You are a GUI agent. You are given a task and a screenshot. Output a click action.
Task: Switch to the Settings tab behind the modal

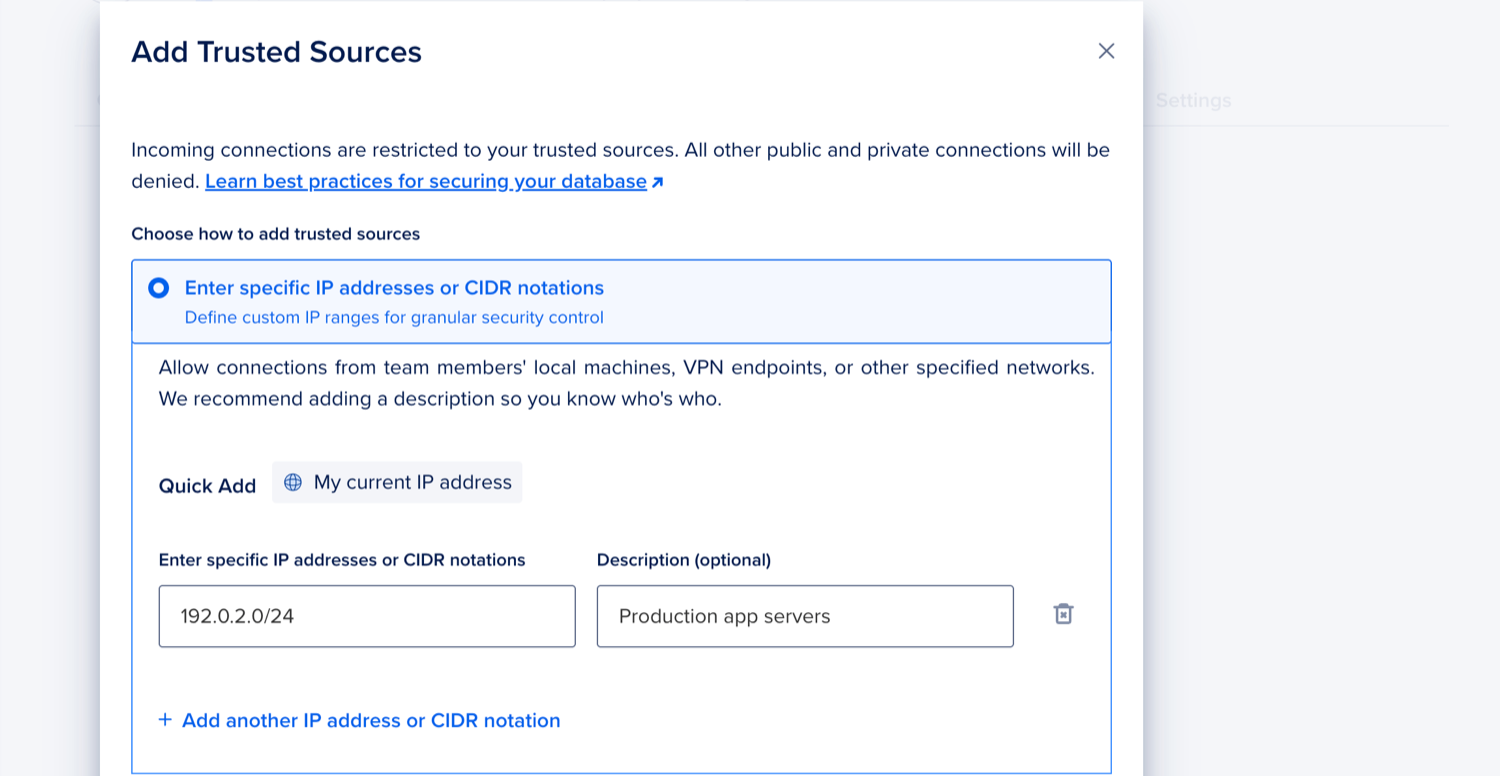[x=1193, y=100]
